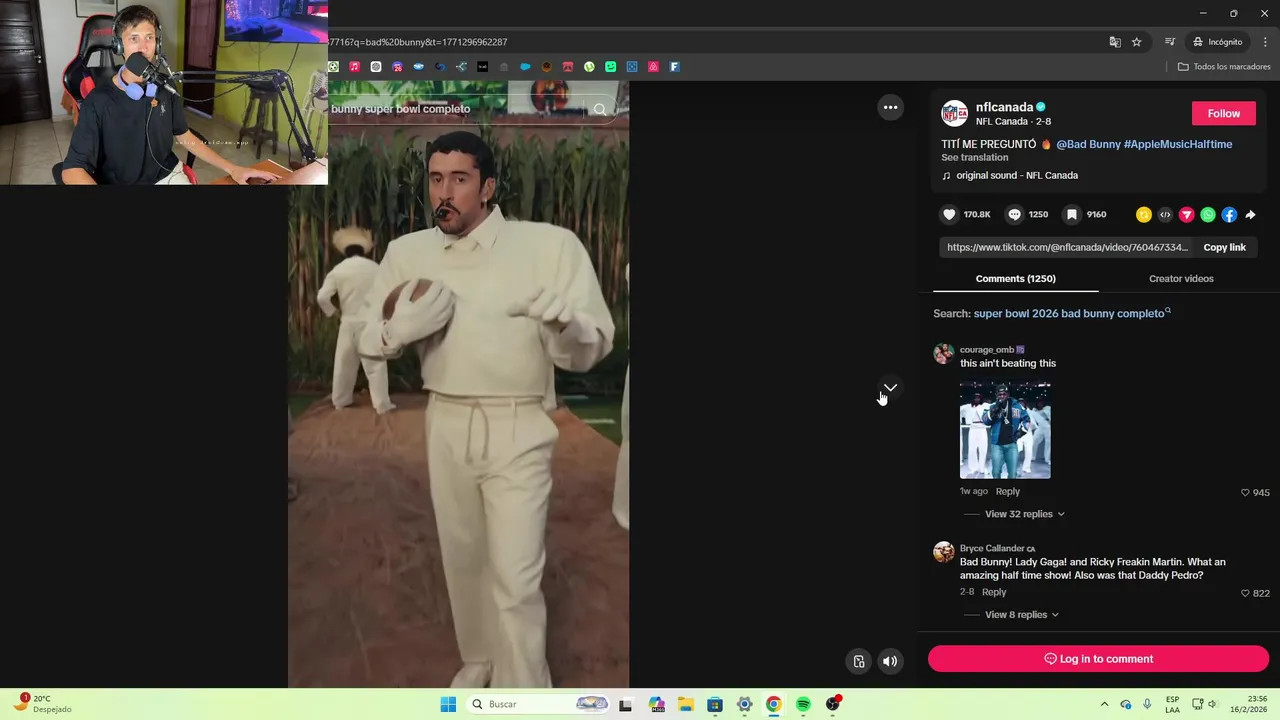Open the Airbnb bookmark icon
Image resolution: width=1280 pixels, height=720 pixels.
[654, 67]
